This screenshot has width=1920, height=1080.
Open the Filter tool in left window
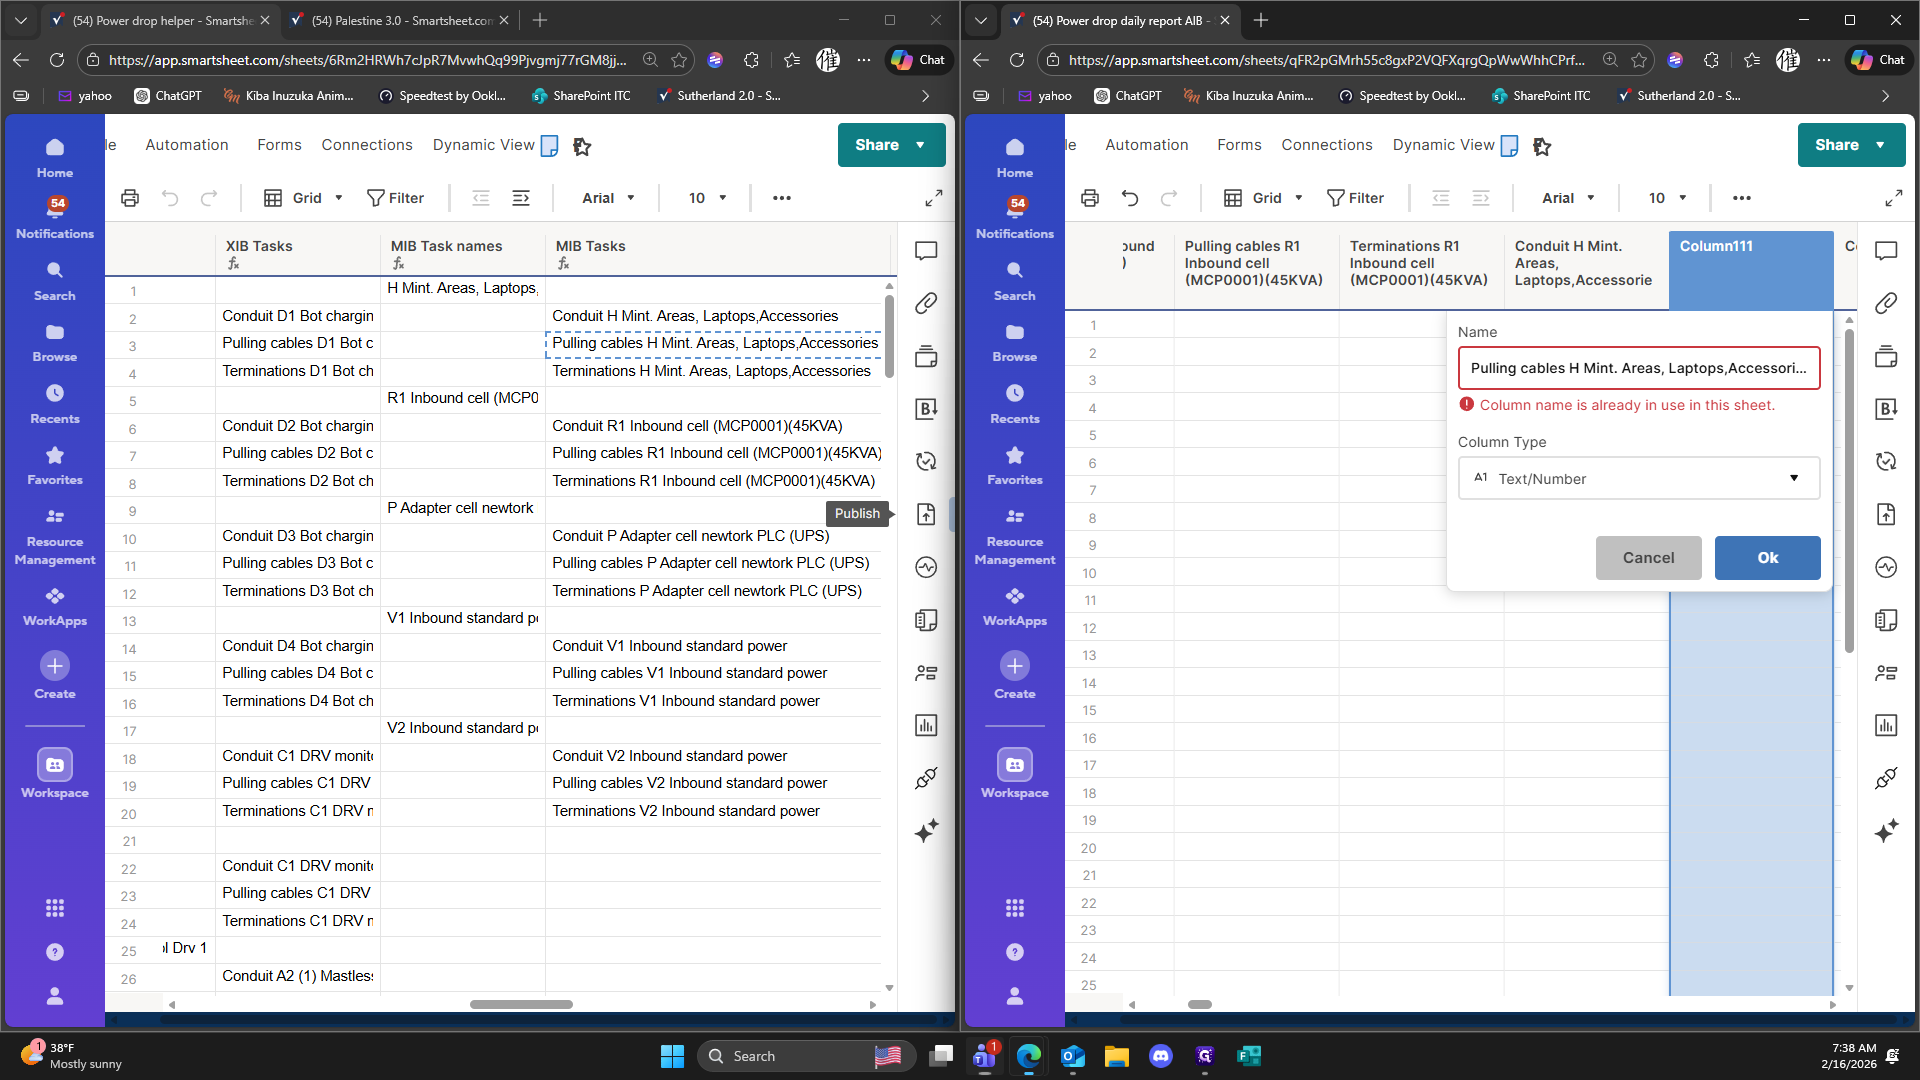[x=396, y=198]
